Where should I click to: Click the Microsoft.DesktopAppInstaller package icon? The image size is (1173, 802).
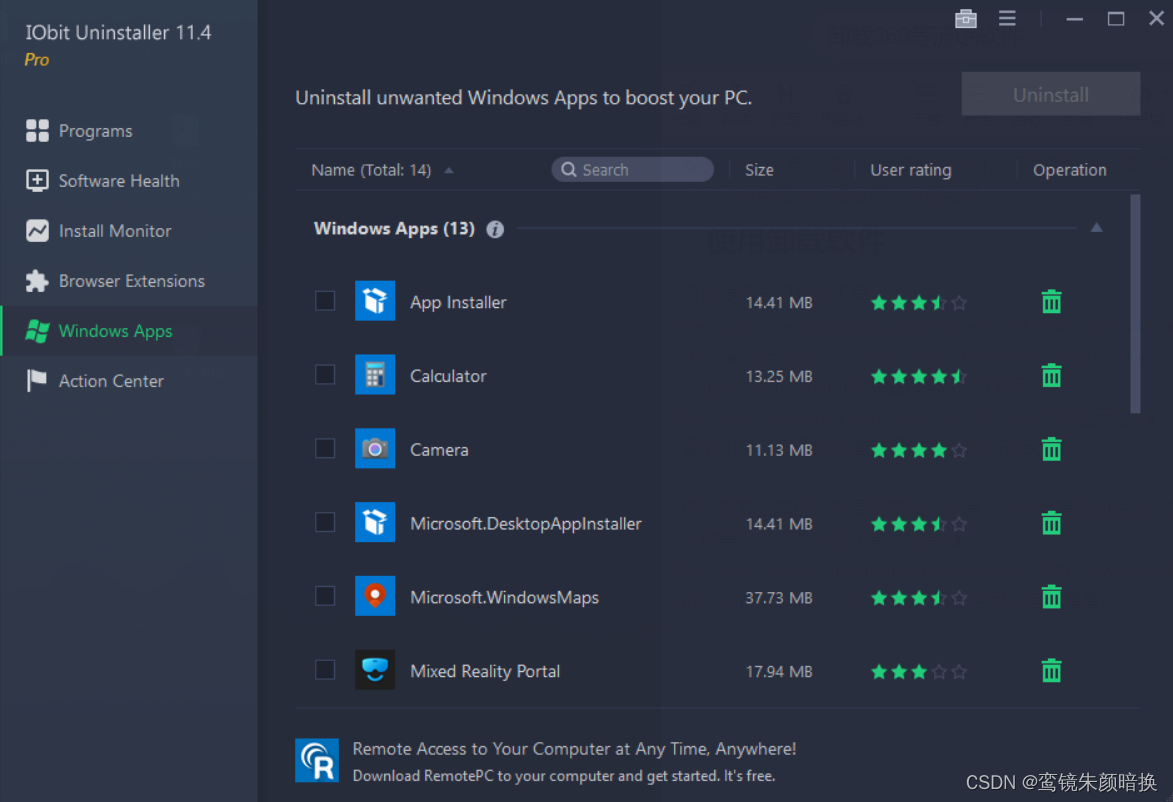click(x=375, y=522)
